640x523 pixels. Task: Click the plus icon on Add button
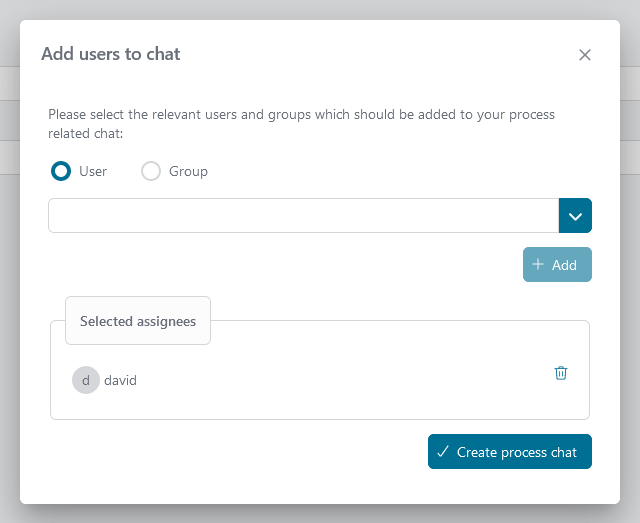coord(538,265)
